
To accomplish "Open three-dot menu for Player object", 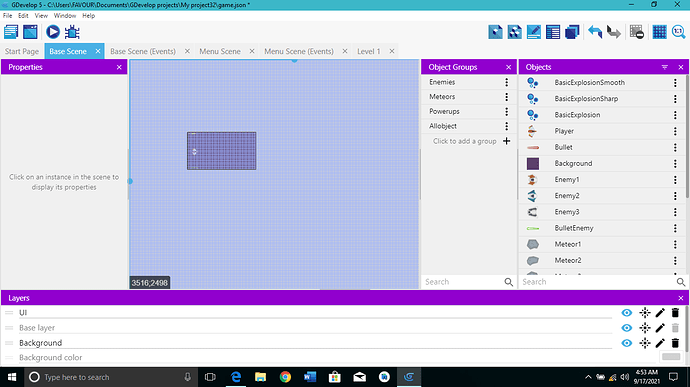I will (675, 131).
